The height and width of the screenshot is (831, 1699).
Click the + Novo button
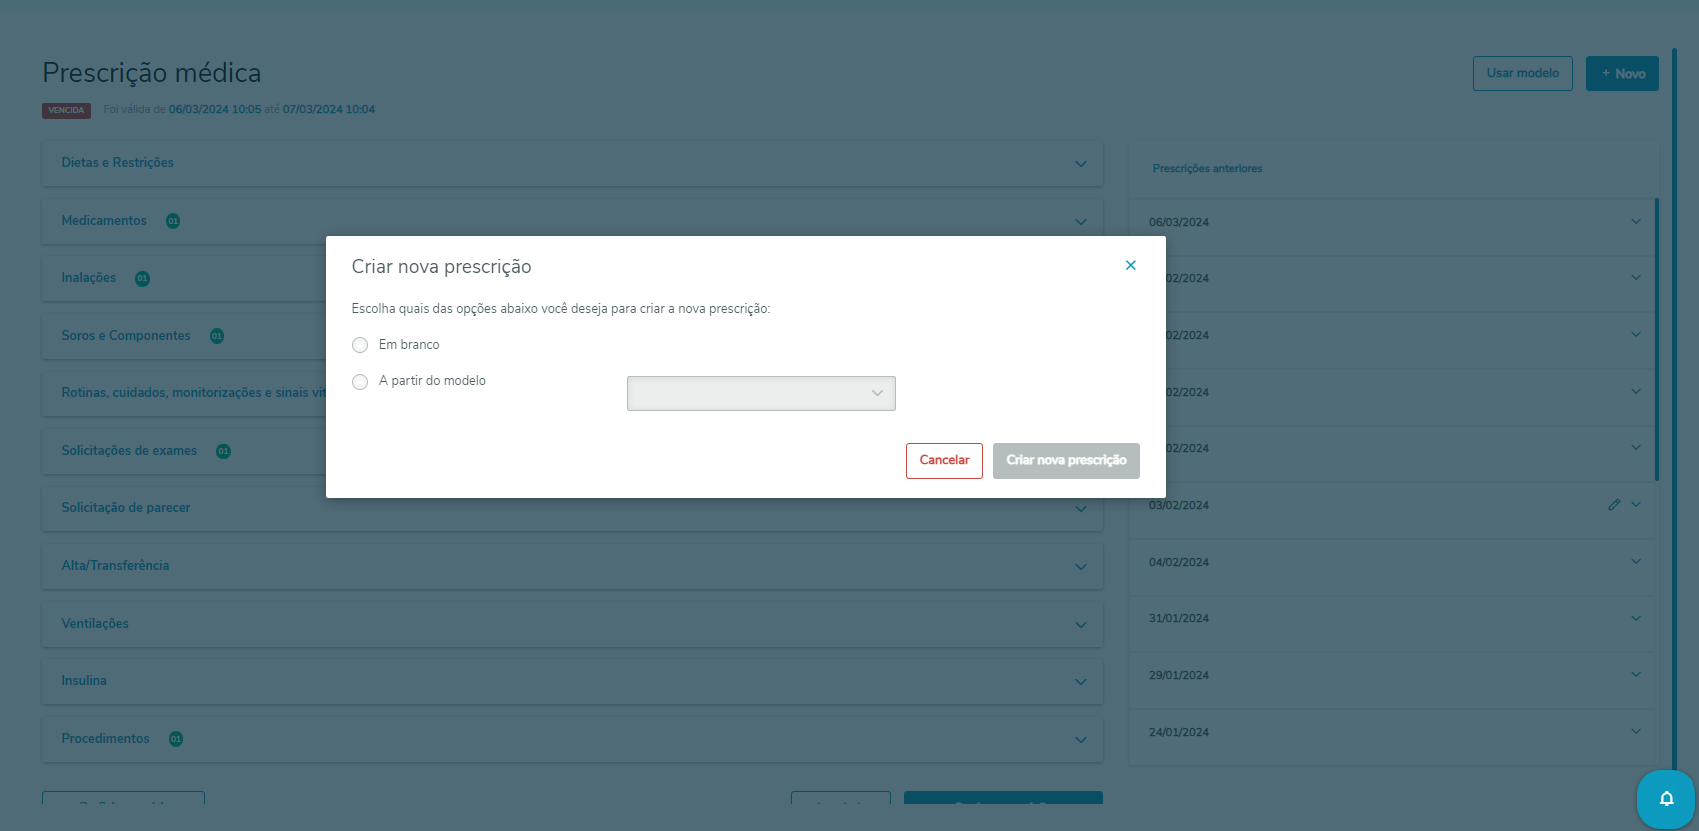(x=1622, y=73)
